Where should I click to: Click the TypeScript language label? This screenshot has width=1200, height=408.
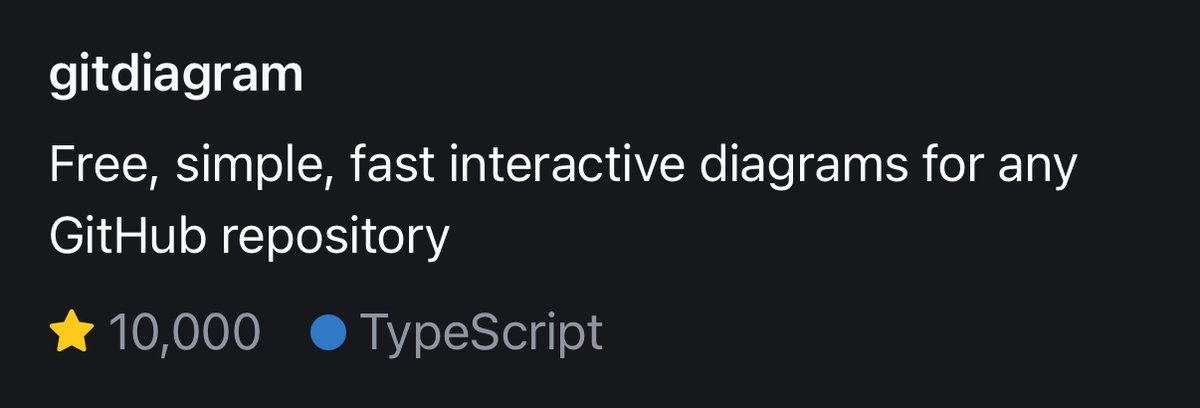pyautogui.click(x=481, y=332)
